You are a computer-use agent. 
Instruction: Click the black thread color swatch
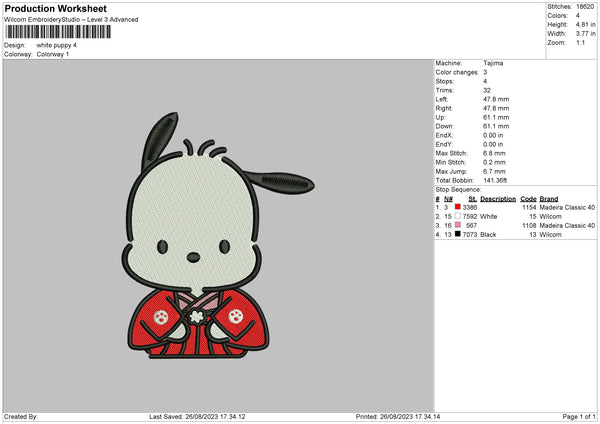click(458, 234)
